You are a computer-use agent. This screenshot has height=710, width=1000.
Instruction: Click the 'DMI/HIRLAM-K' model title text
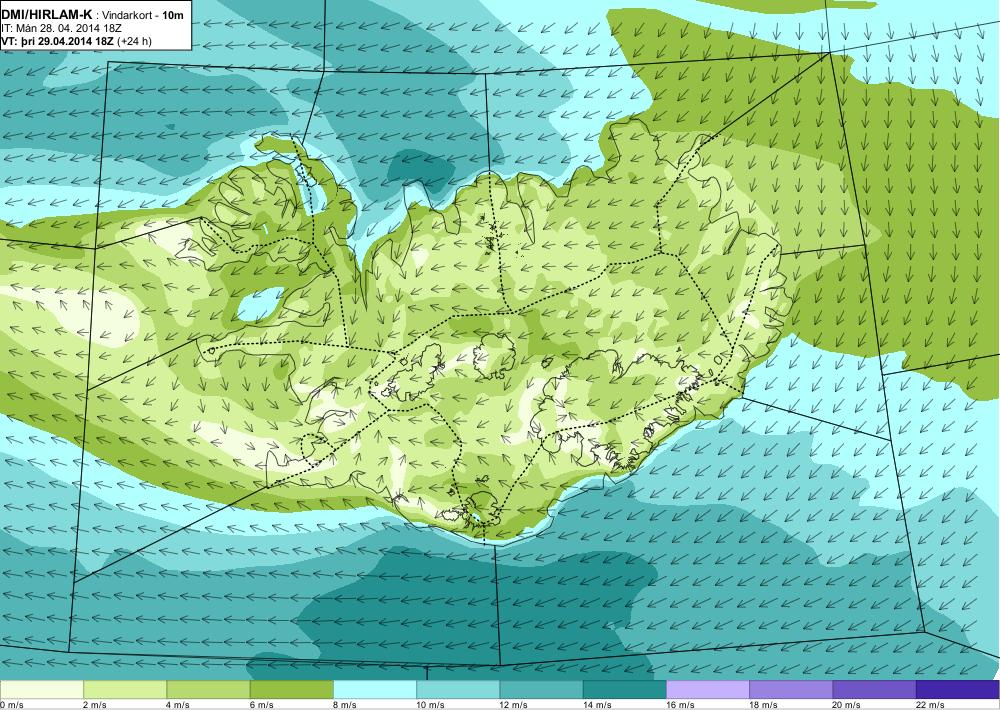pyautogui.click(x=47, y=15)
